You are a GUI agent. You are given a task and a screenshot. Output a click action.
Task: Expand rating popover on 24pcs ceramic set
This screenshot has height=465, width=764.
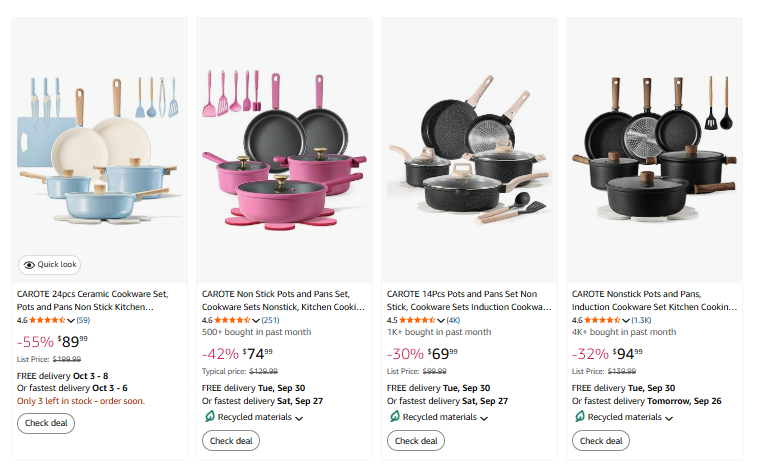click(x=71, y=321)
